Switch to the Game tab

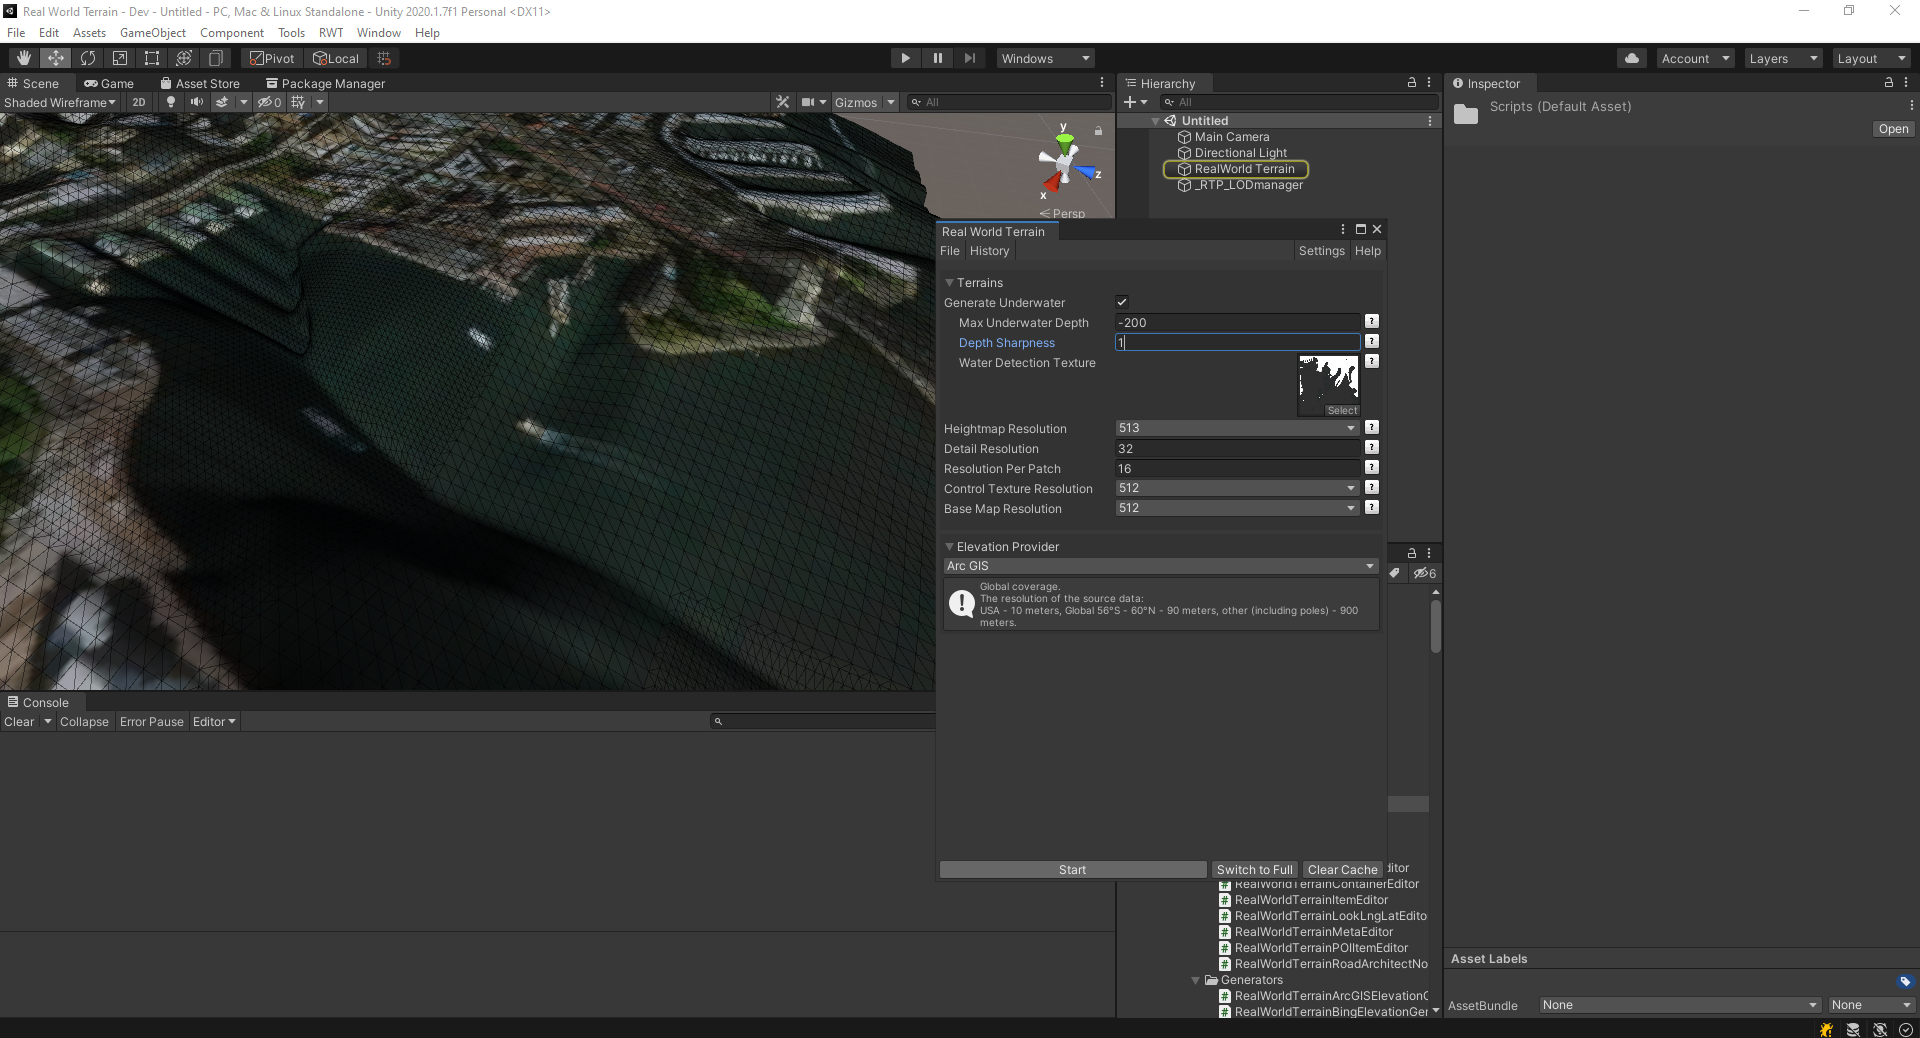pyautogui.click(x=109, y=84)
